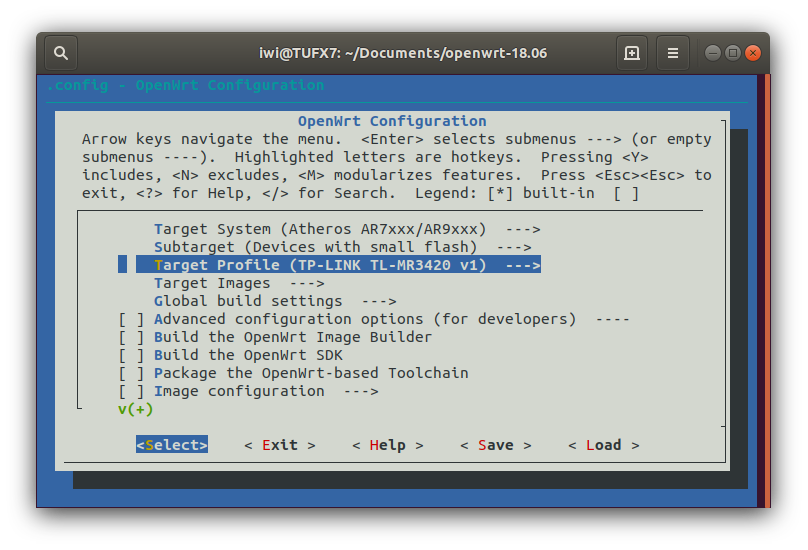Viewport: 808px width, 550px height.
Task: Click the Load button
Action: click(603, 445)
